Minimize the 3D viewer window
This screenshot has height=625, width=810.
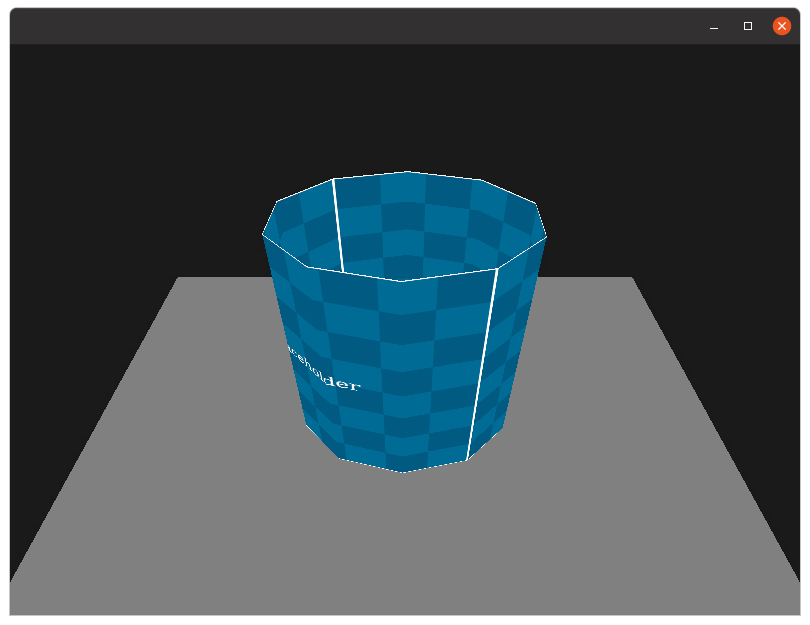(x=714, y=26)
